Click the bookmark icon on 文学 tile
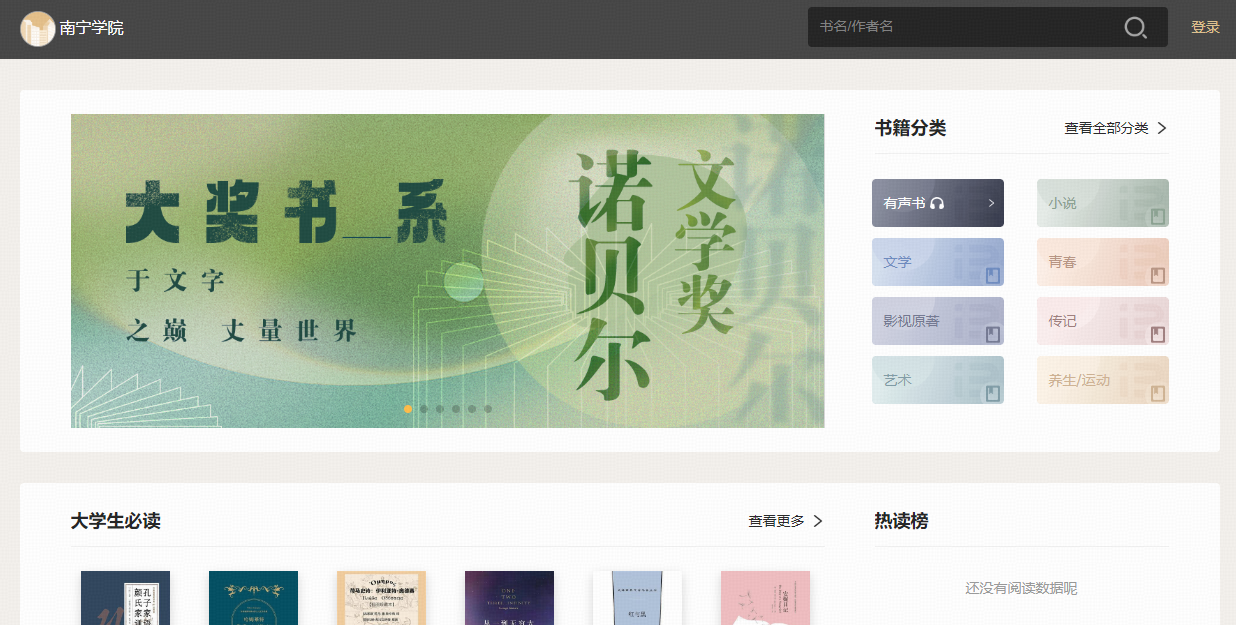1236x625 pixels. [993, 275]
